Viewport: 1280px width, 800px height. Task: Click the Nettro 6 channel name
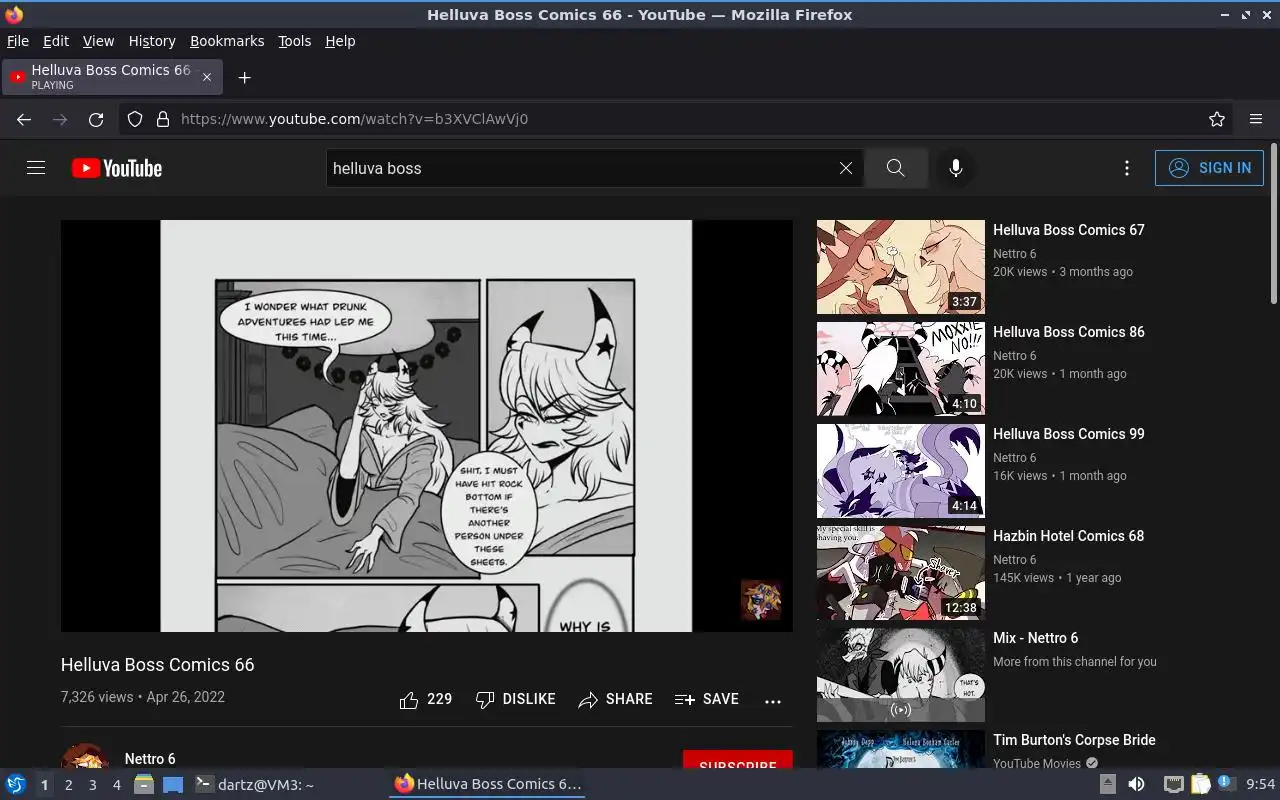coord(150,759)
